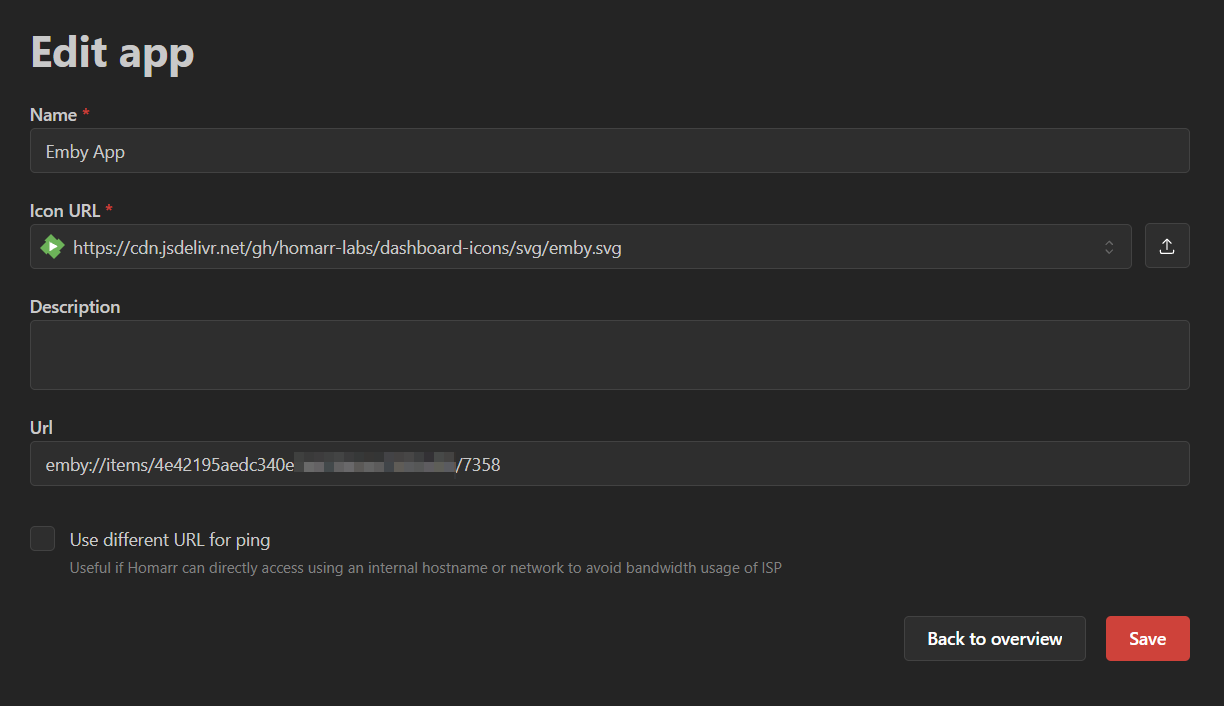
Task: Click the Description label
Action: point(75,307)
